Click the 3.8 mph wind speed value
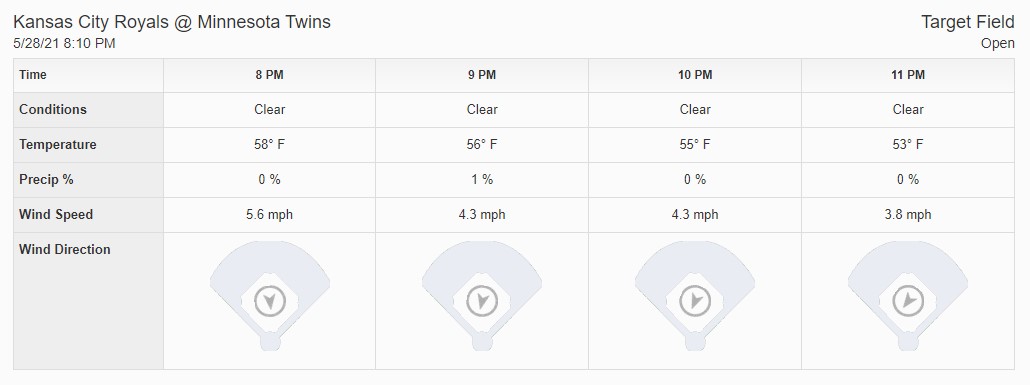The height and width of the screenshot is (385, 1030). 908,215
